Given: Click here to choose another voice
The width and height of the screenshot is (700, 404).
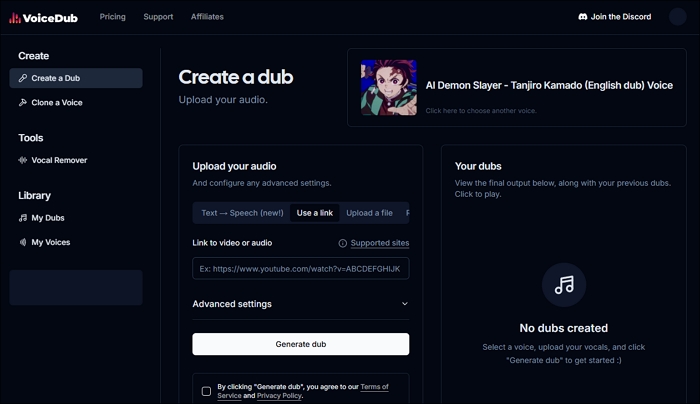Looking at the screenshot, I should [x=481, y=111].
